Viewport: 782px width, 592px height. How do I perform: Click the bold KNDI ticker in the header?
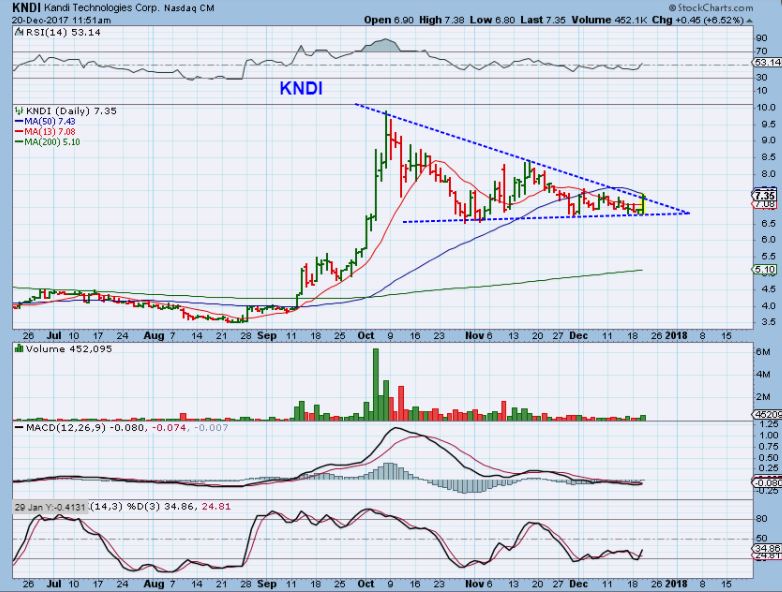pyautogui.click(x=26, y=7)
